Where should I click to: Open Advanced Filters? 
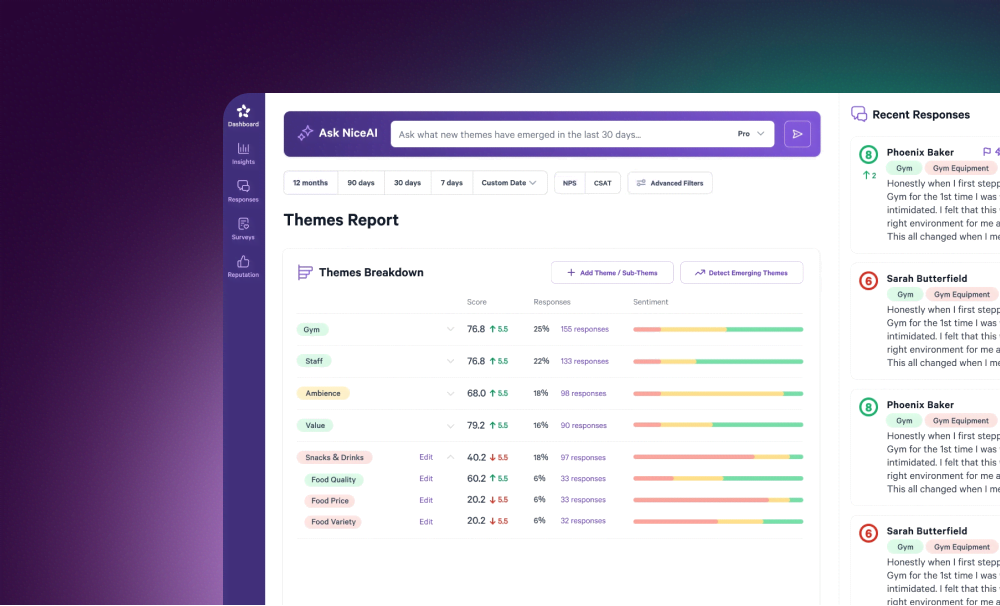click(x=670, y=183)
